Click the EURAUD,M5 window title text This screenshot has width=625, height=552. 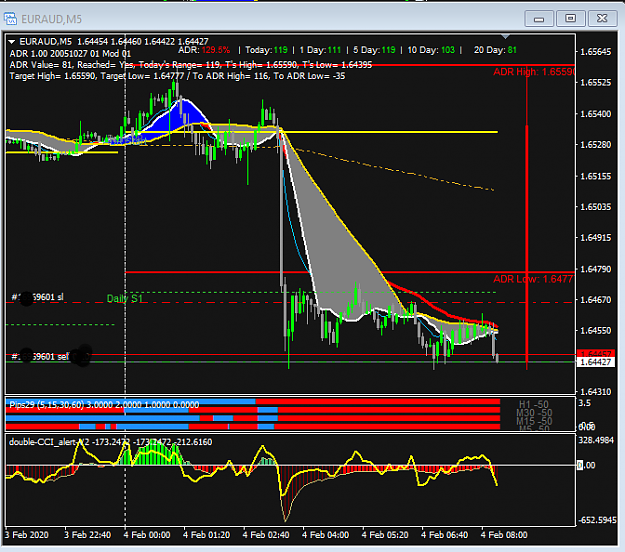pyautogui.click(x=51, y=19)
